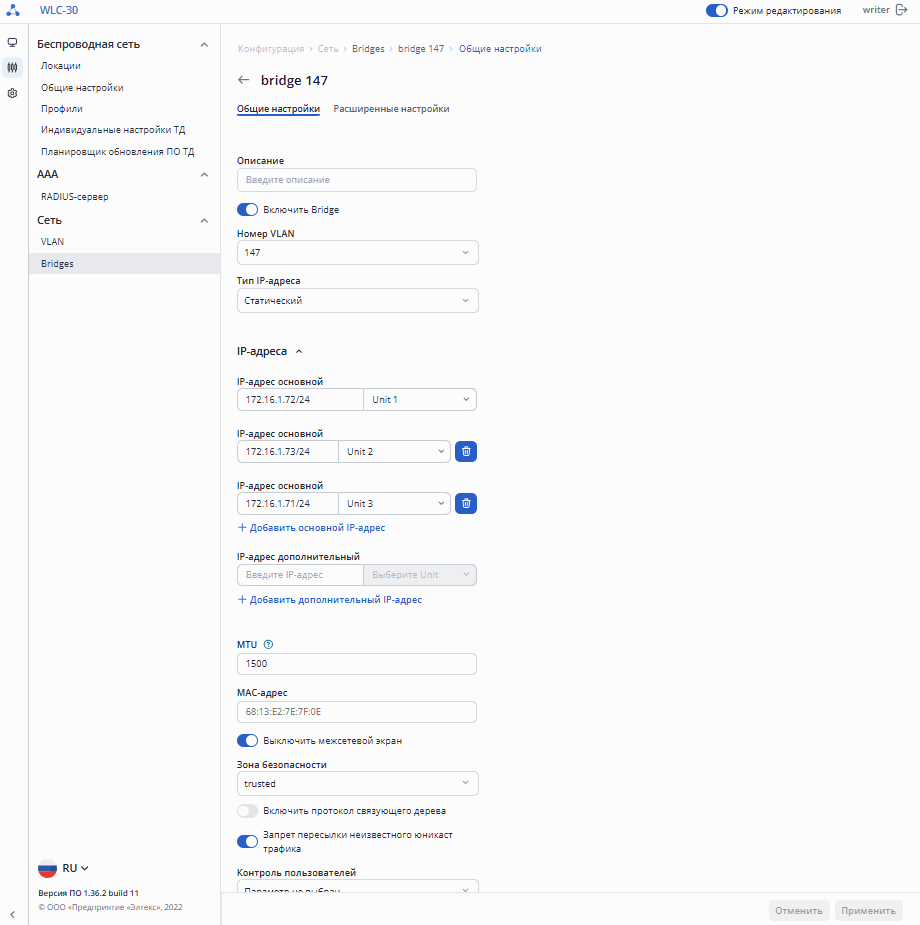
Task: Open the Зона безопасности dropdown
Action: coord(357,784)
